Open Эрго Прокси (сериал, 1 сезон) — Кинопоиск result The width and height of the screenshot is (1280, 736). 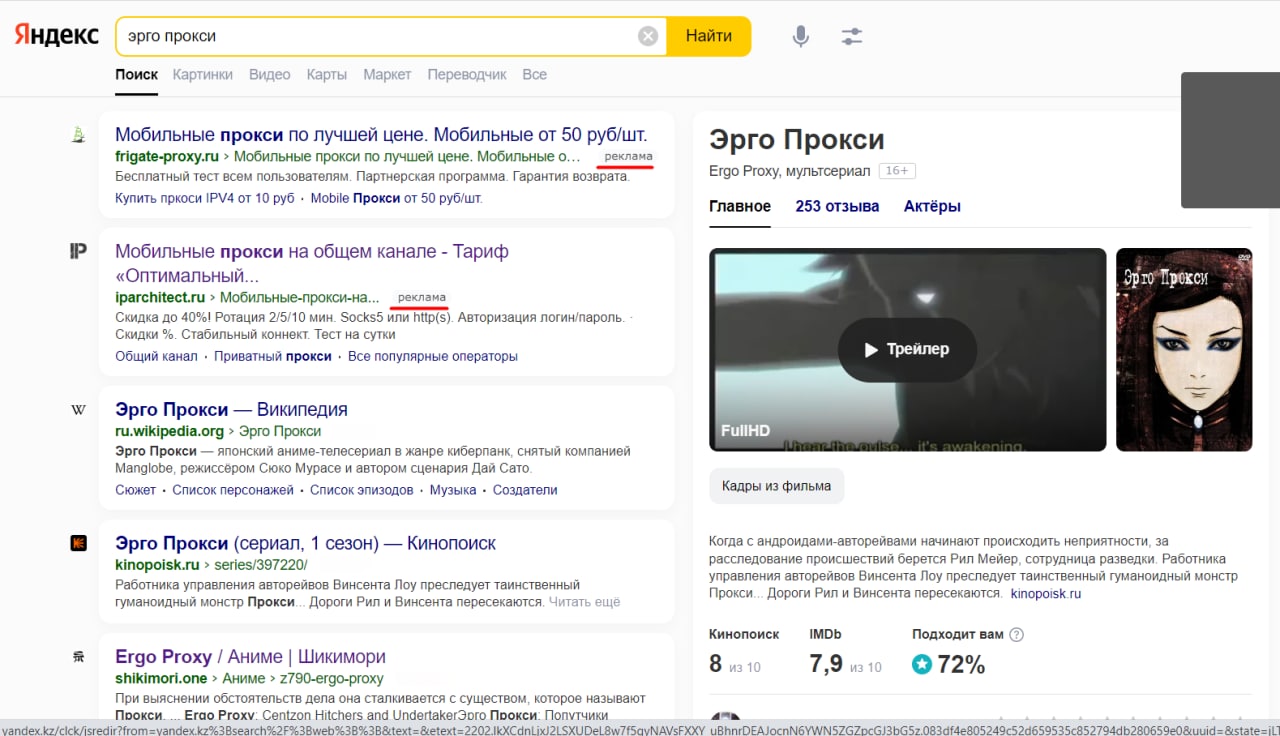[x=305, y=543]
